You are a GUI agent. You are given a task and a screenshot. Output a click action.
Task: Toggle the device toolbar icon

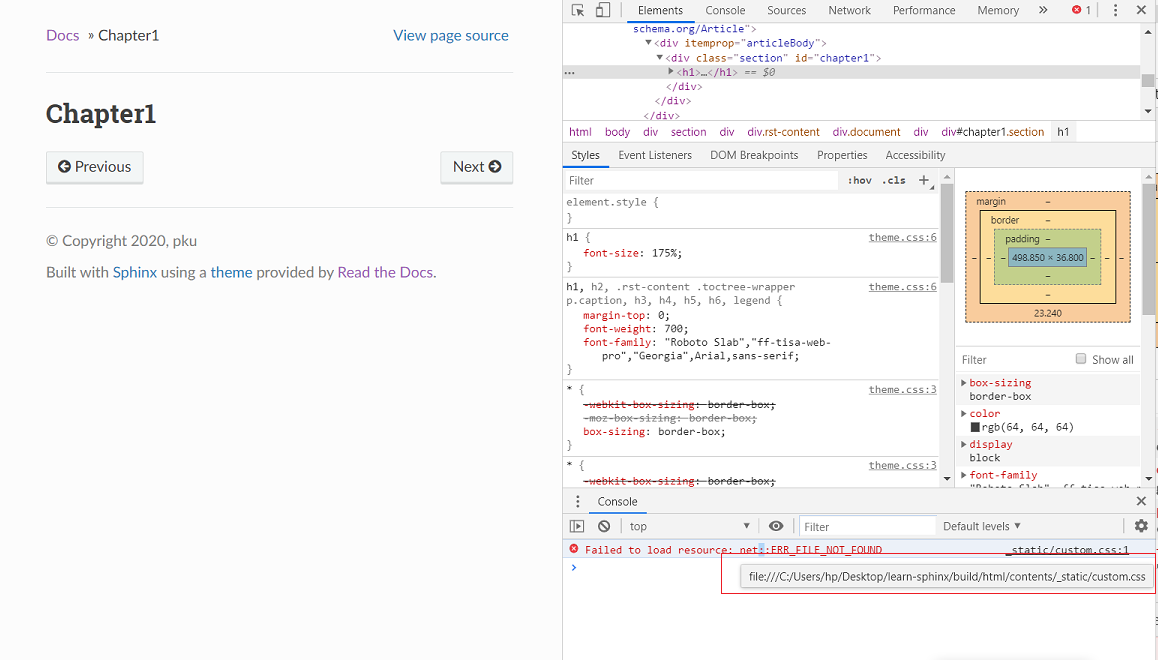point(603,10)
